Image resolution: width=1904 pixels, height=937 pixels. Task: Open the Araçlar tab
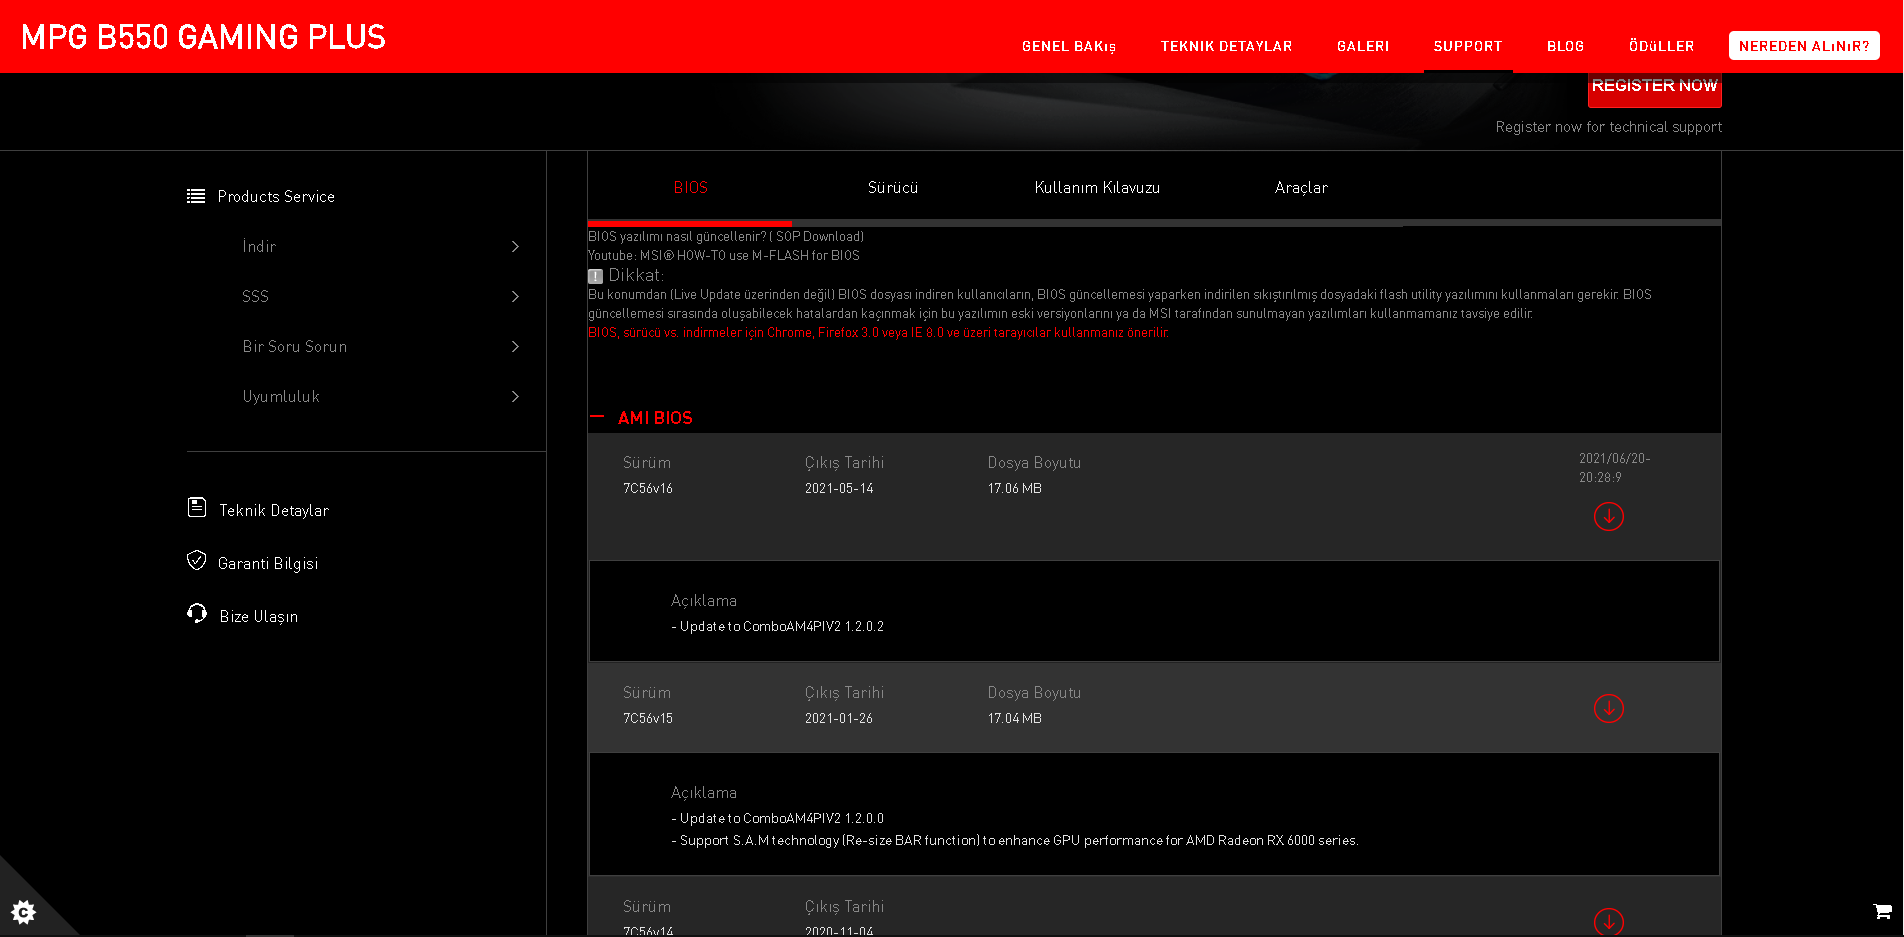click(x=1301, y=188)
